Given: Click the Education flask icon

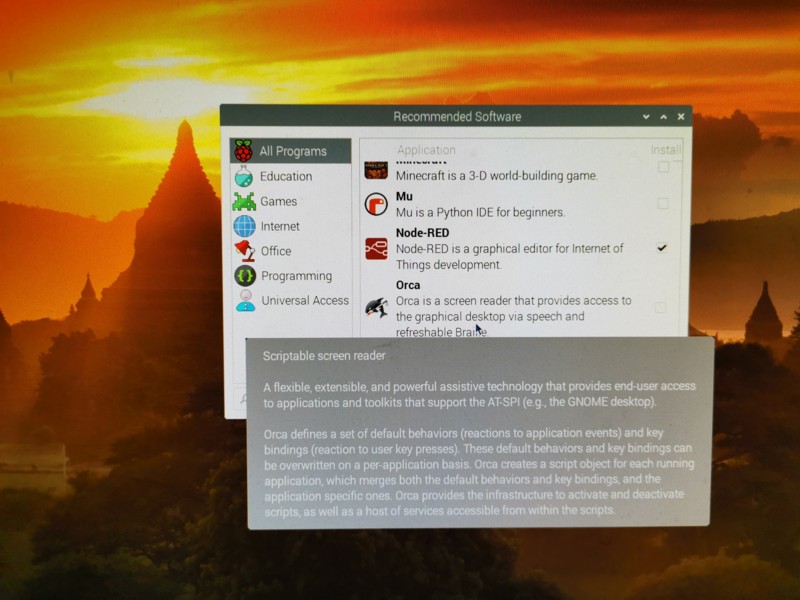Looking at the screenshot, I should pos(244,176).
